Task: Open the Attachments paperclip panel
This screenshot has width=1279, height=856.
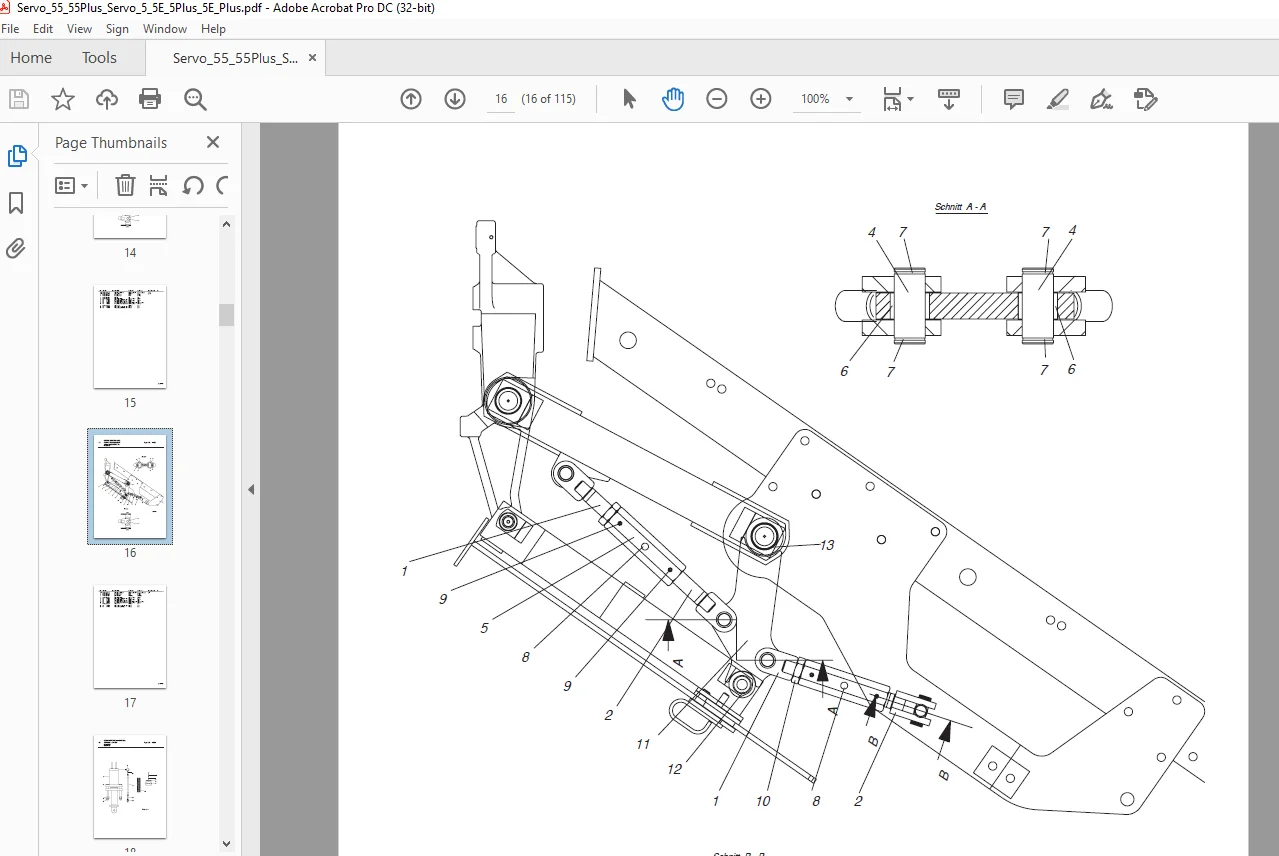Action: tap(17, 249)
